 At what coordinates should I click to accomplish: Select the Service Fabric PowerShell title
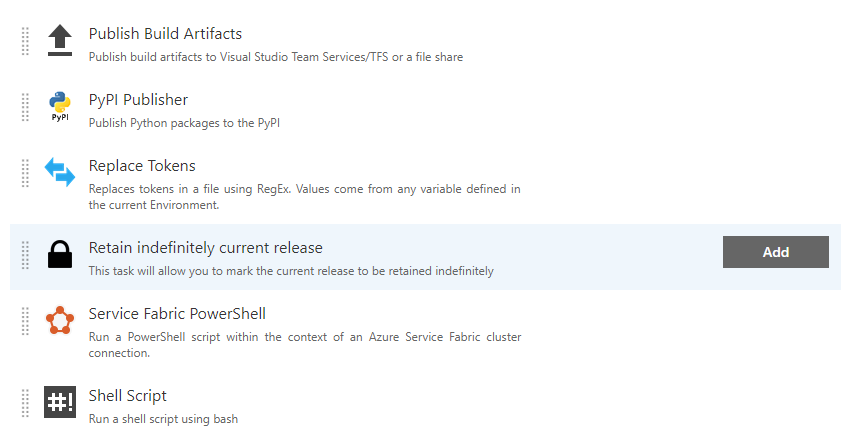177,313
